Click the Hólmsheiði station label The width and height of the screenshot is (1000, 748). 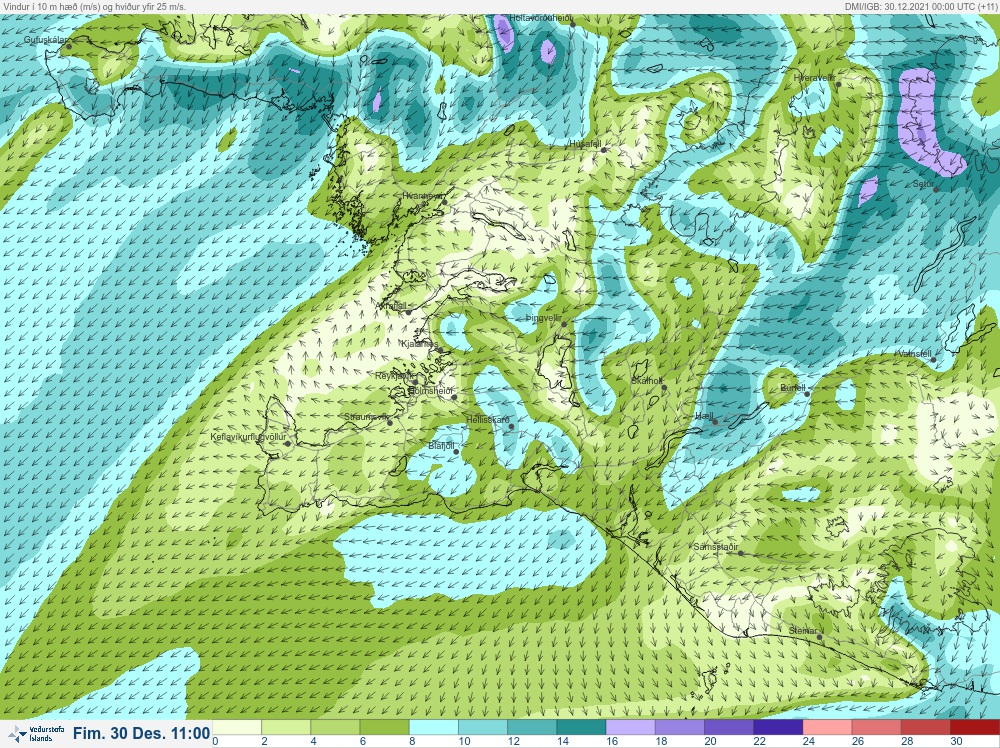pyautogui.click(x=430, y=390)
